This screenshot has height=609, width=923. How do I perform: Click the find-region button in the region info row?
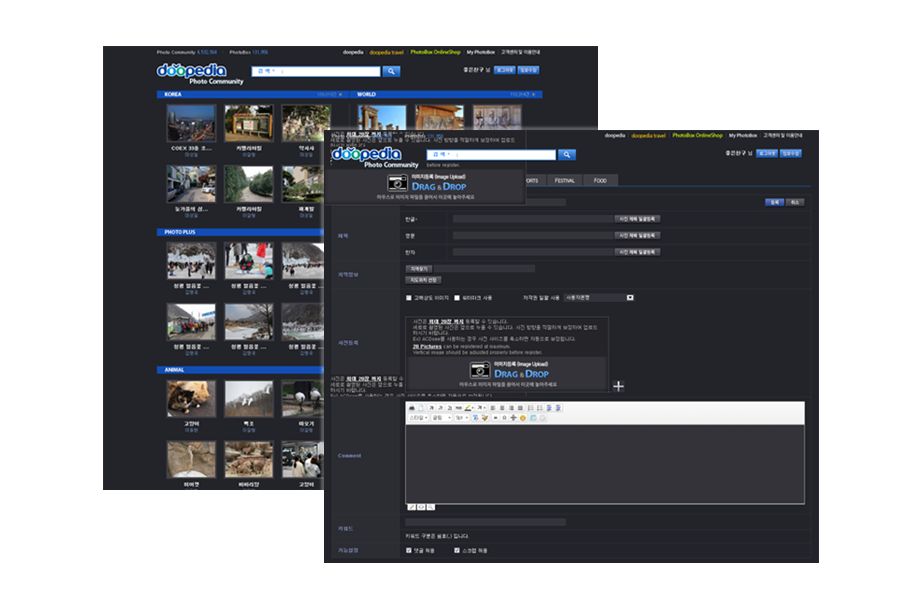pyautogui.click(x=419, y=269)
